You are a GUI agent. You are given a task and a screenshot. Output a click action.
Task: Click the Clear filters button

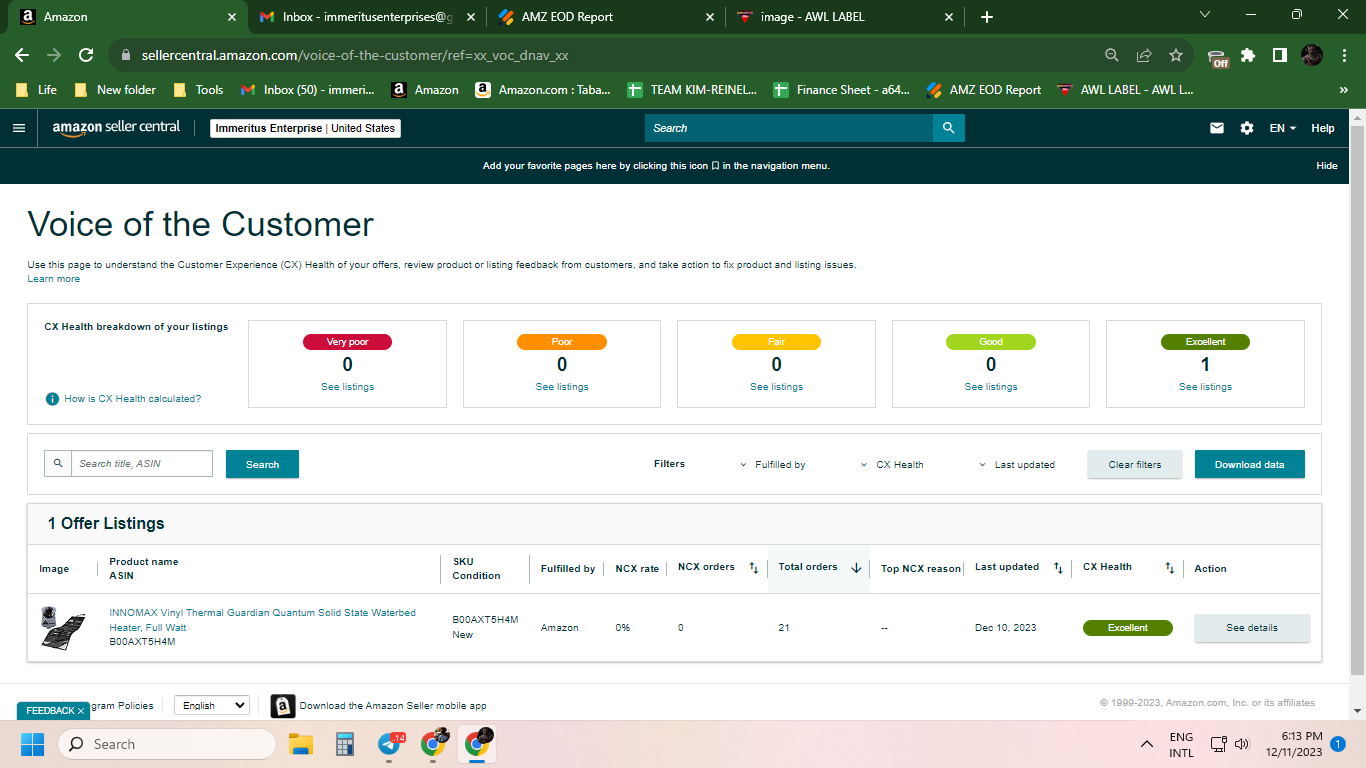[1135, 464]
